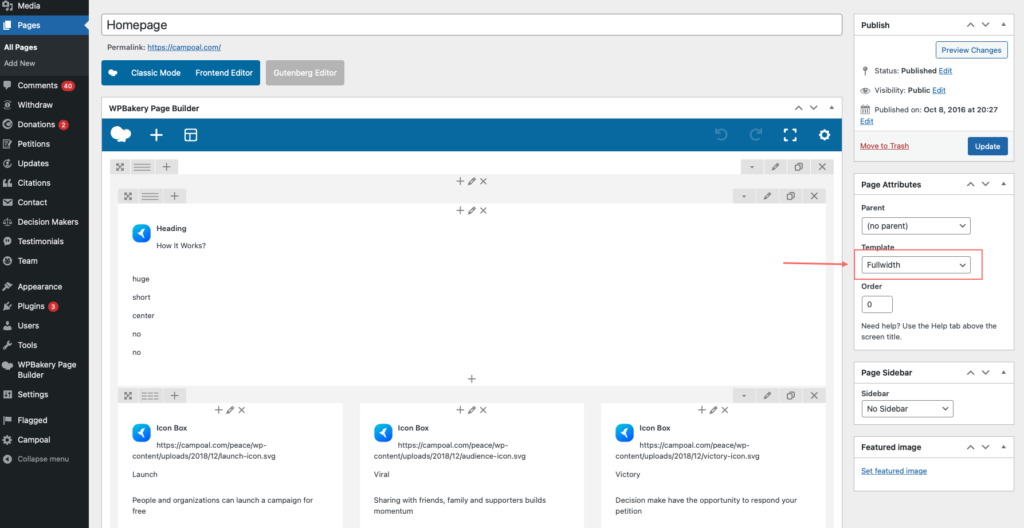Switch to Classic Mode editor
1024x528 pixels.
coord(155,73)
